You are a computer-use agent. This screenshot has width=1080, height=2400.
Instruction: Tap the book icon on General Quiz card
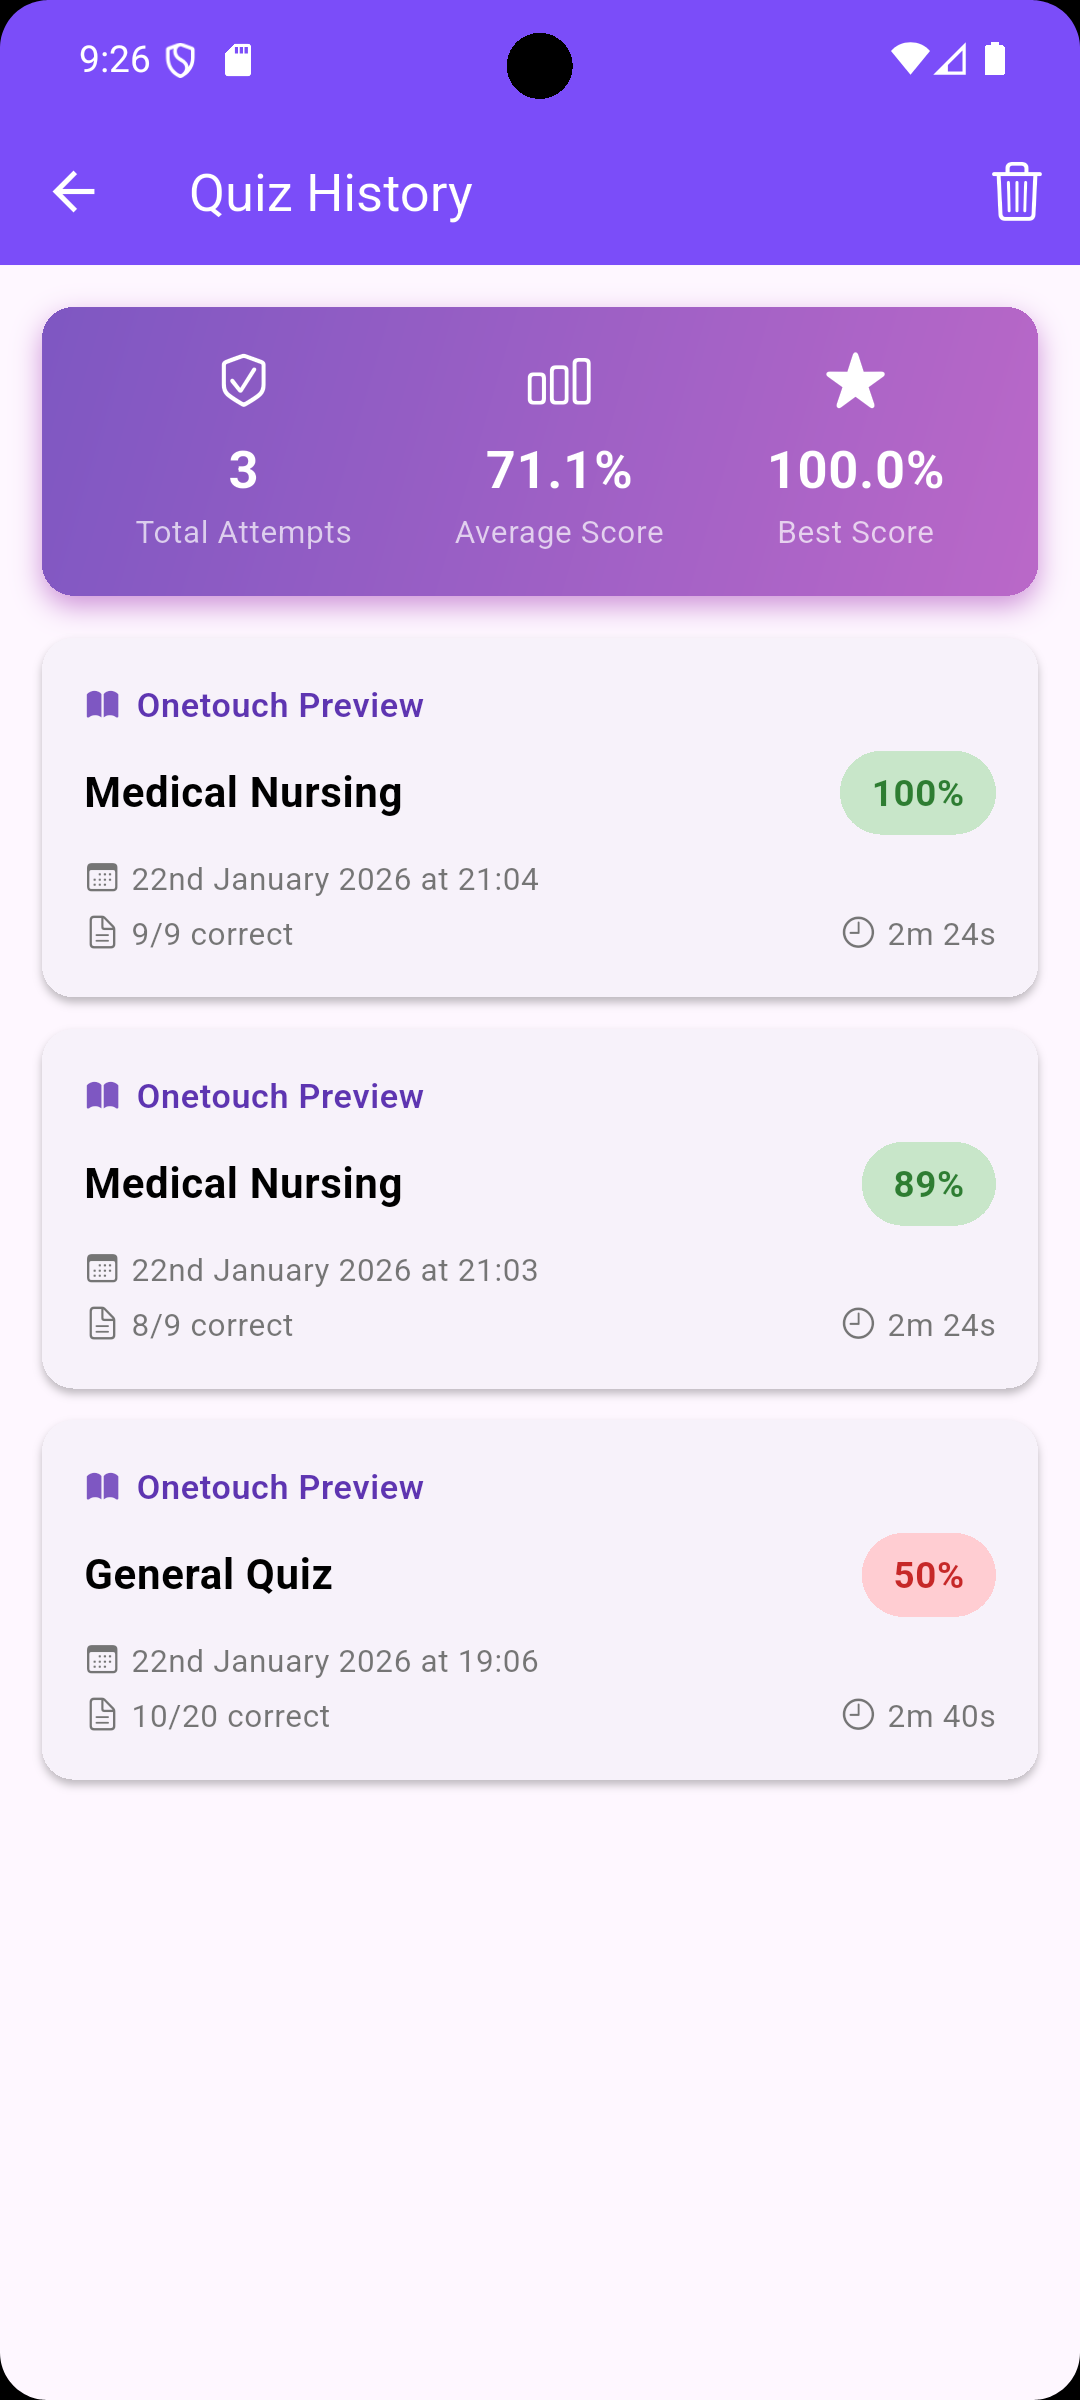pos(103,1487)
